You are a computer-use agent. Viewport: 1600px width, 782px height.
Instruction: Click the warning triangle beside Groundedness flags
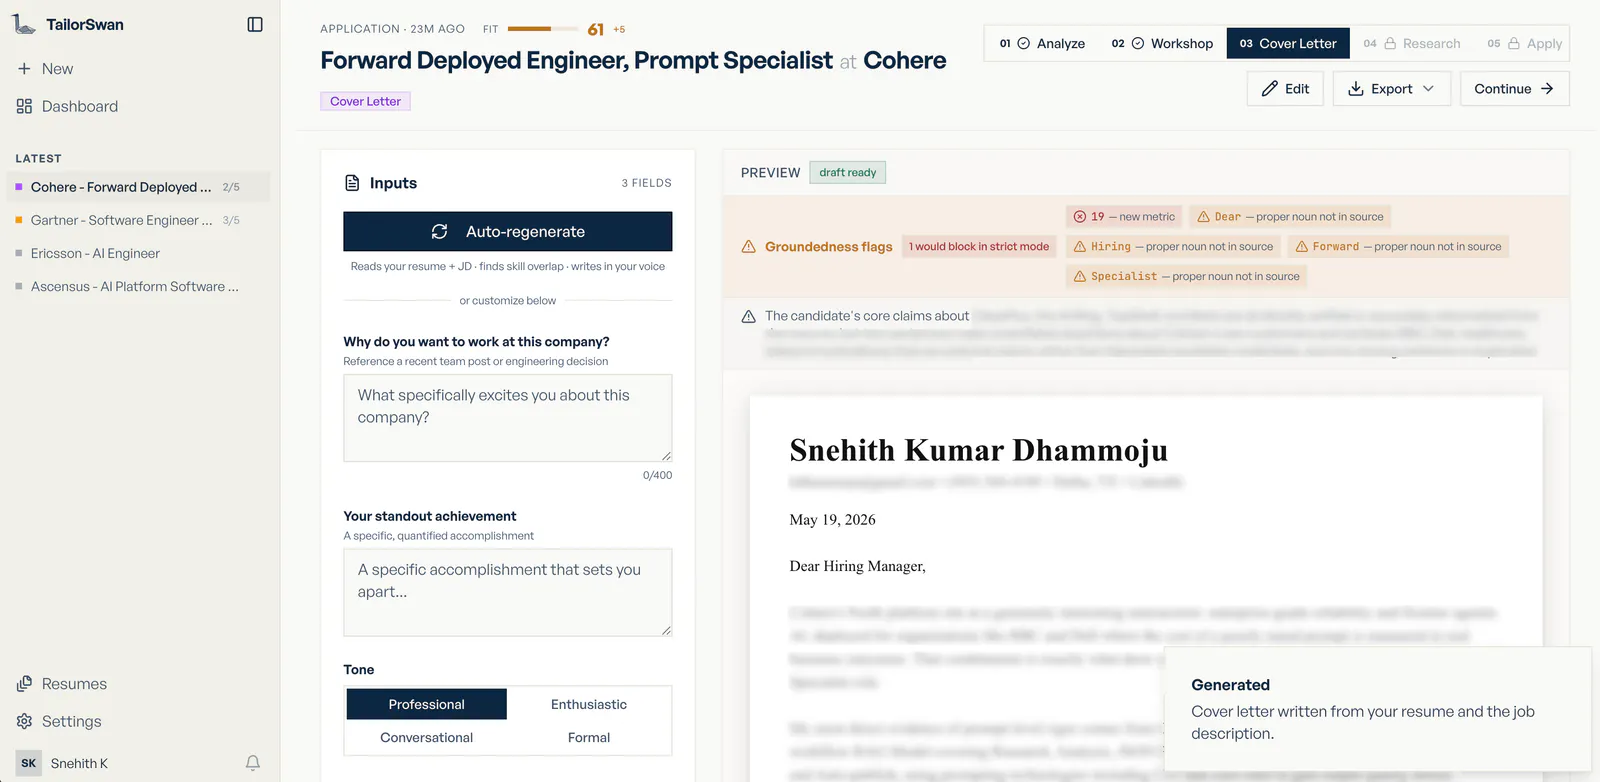(748, 247)
